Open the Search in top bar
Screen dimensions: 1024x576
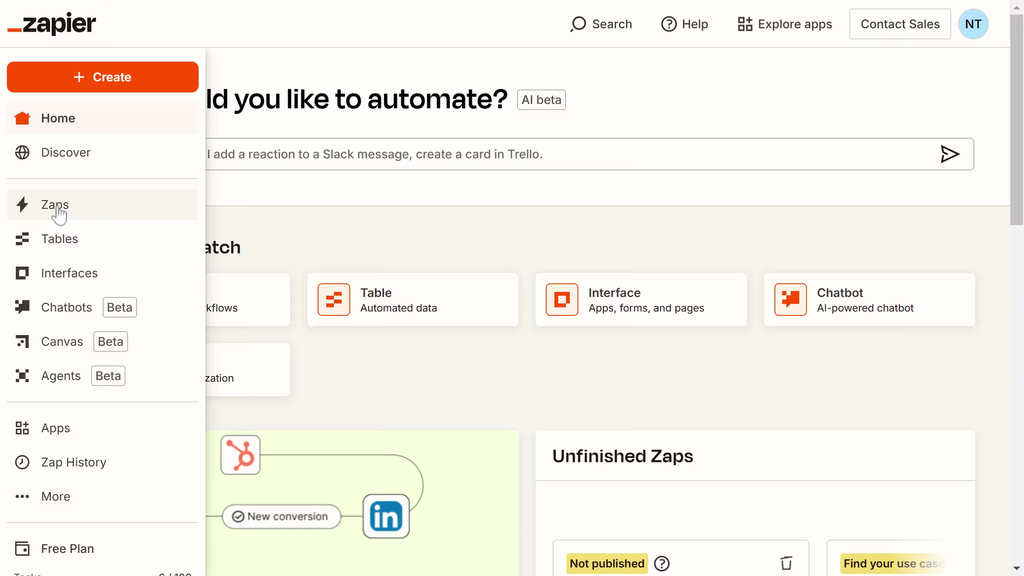click(601, 24)
